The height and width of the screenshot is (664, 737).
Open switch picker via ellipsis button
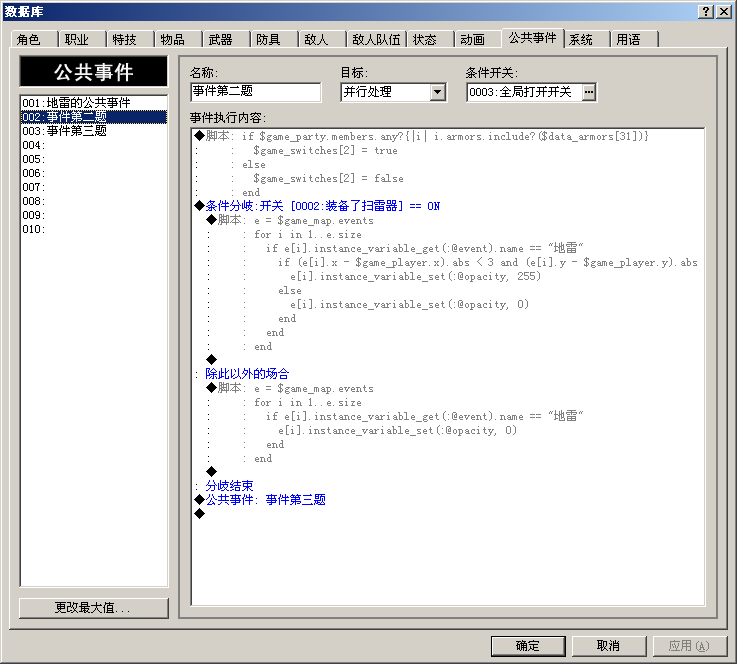588,92
